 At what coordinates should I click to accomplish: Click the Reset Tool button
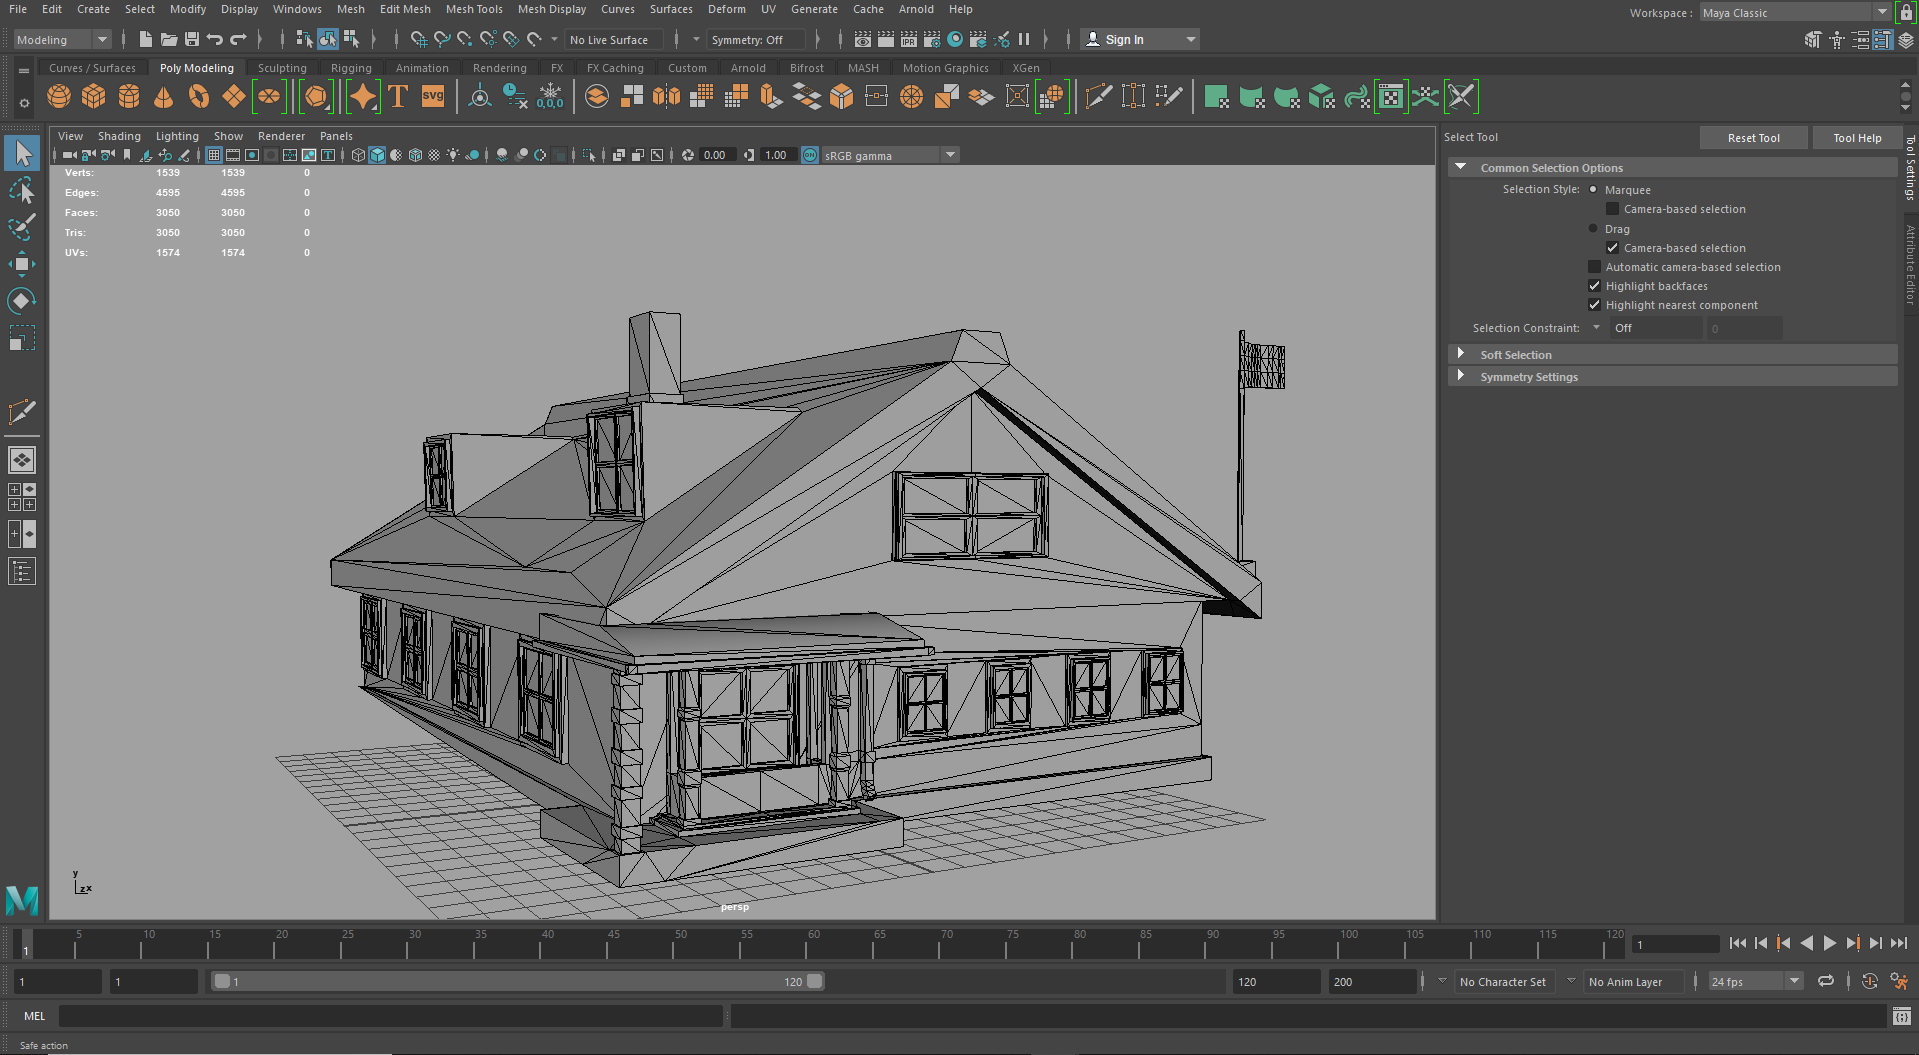point(1753,137)
